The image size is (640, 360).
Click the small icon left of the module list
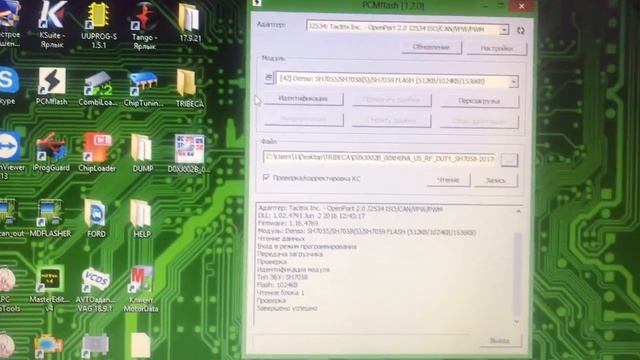point(269,78)
